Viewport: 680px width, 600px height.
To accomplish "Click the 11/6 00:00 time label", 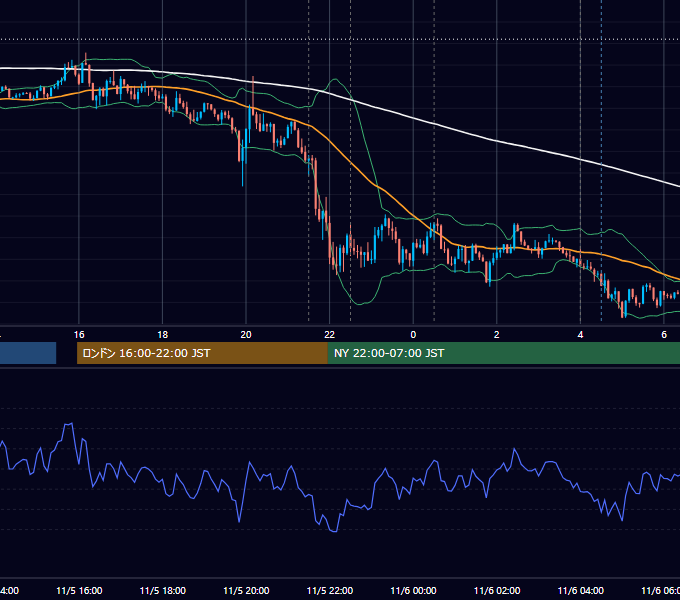I will click(413, 590).
